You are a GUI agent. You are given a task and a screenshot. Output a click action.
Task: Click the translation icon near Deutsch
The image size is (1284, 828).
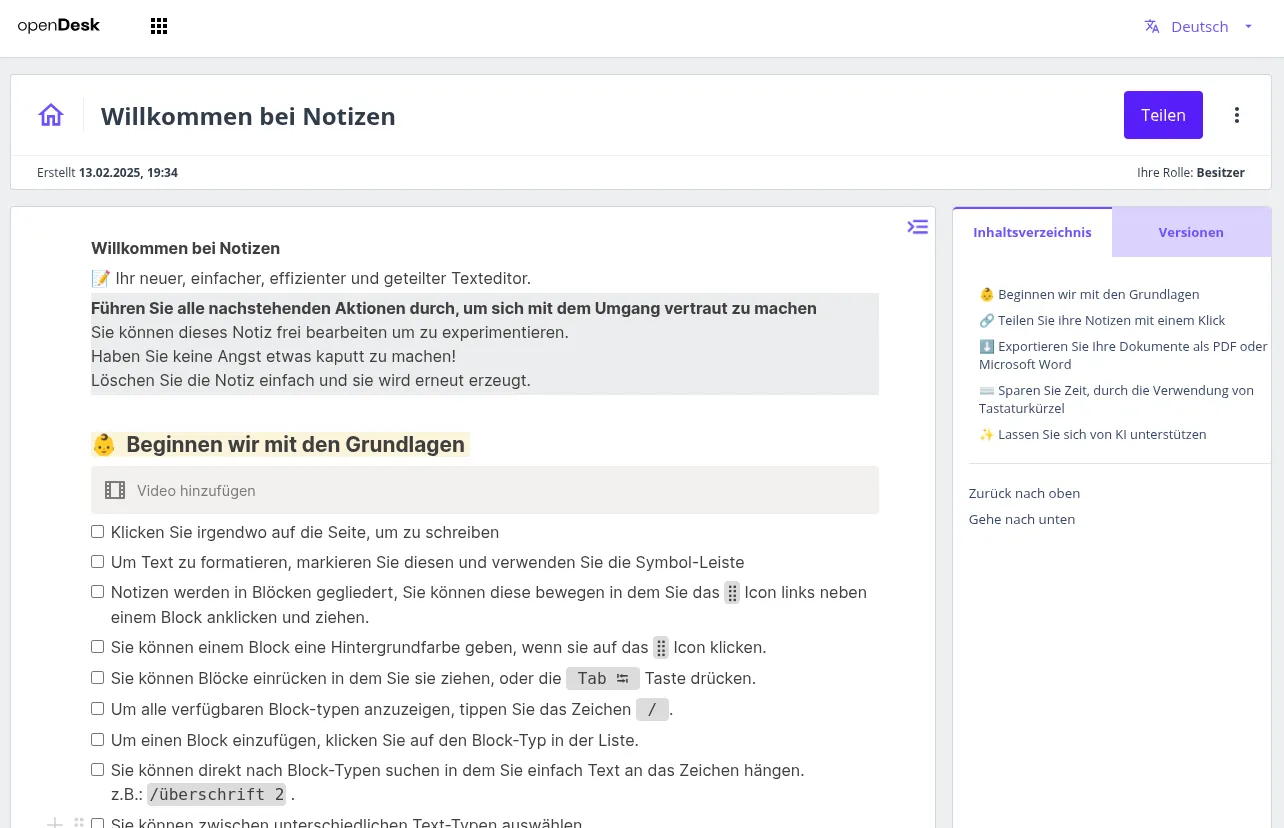coord(1151,26)
